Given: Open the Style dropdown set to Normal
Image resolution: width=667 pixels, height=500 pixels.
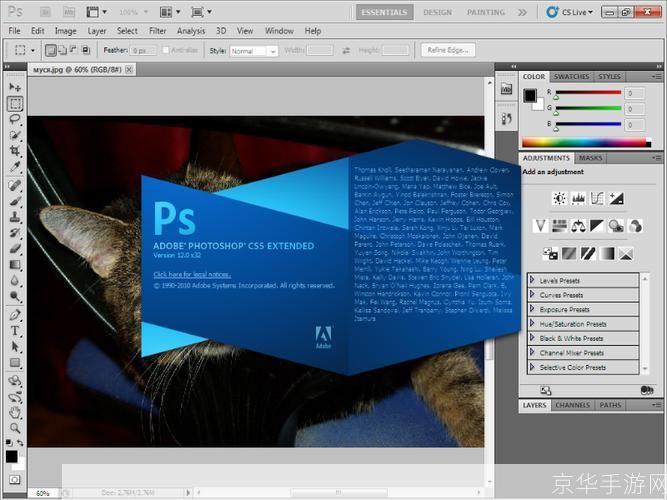Looking at the screenshot, I should click(254, 51).
